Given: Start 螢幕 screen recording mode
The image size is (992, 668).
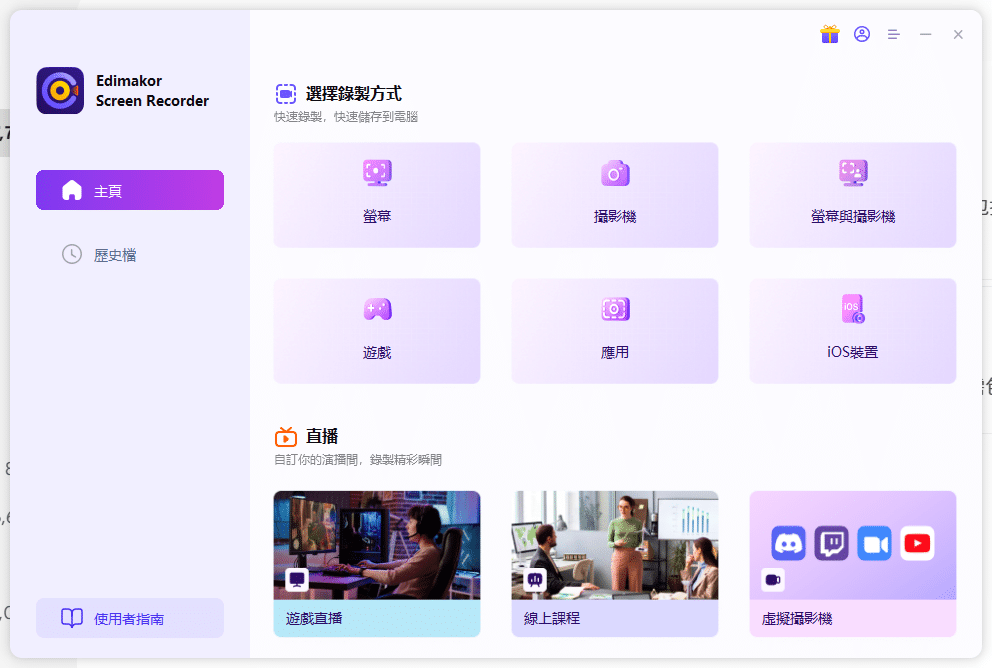Looking at the screenshot, I should click(376, 195).
